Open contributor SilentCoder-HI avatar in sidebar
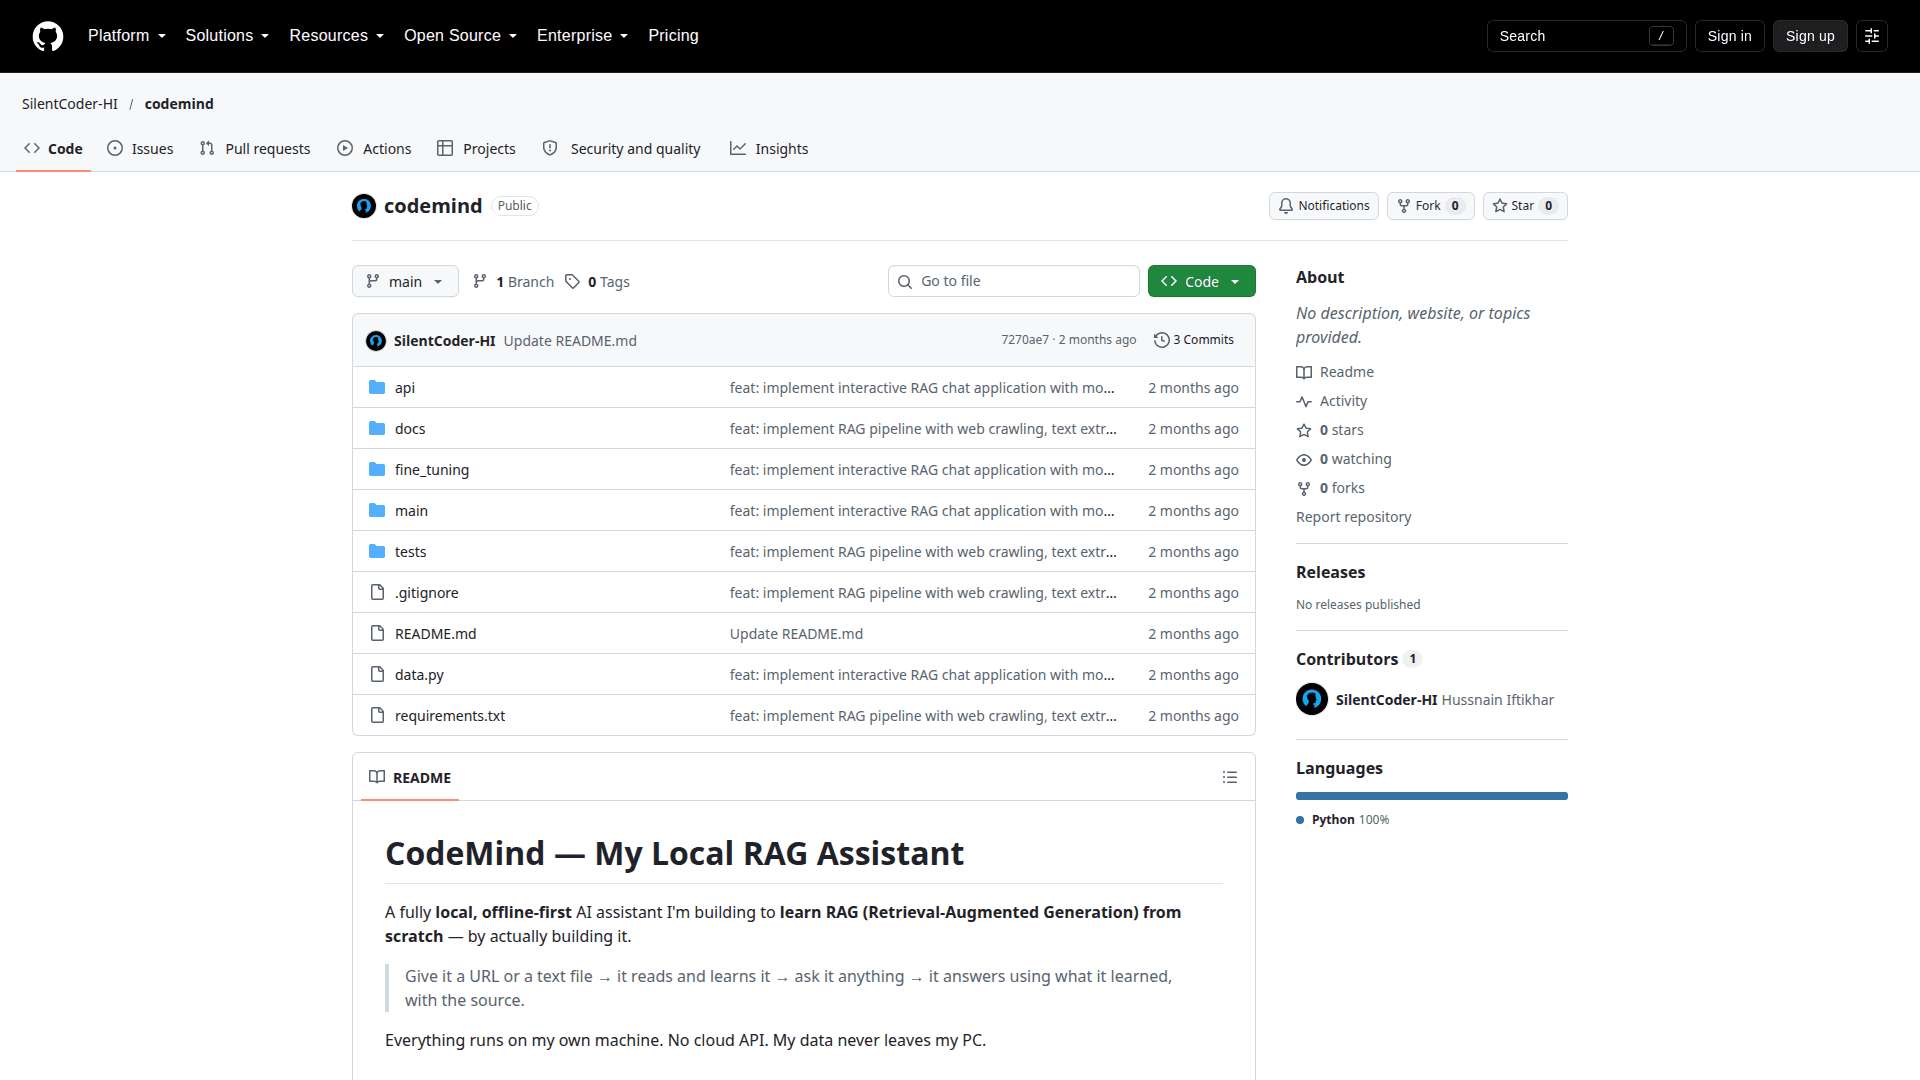The image size is (1920, 1080). 1312,699
